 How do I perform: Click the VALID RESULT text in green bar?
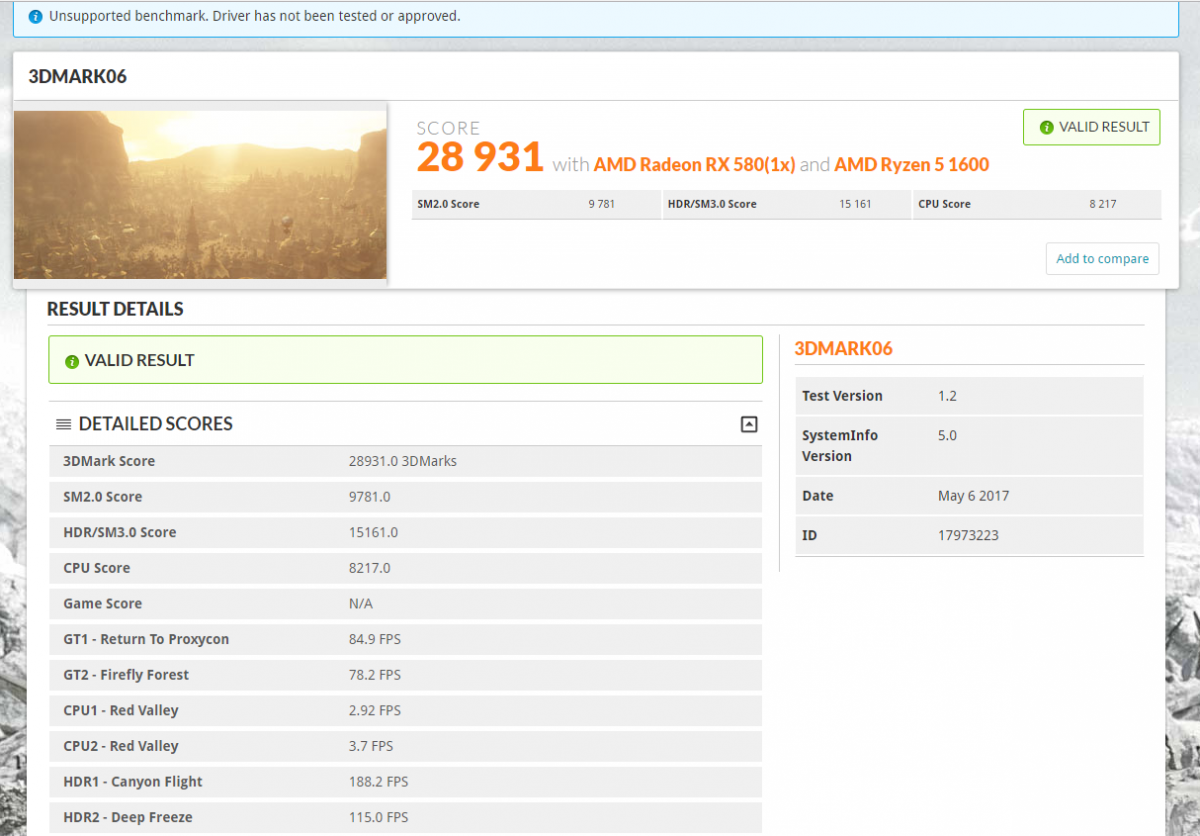(139, 361)
